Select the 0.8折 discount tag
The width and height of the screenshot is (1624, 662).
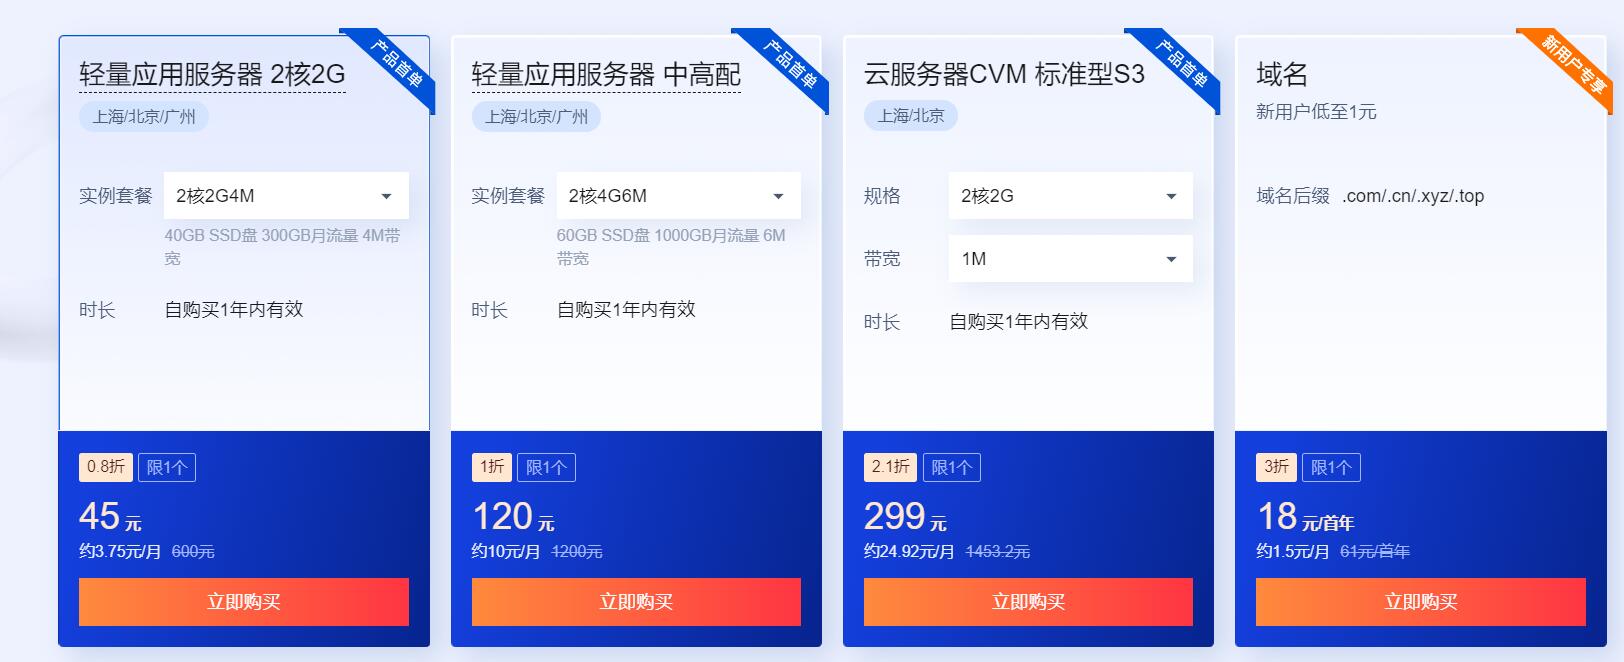106,467
